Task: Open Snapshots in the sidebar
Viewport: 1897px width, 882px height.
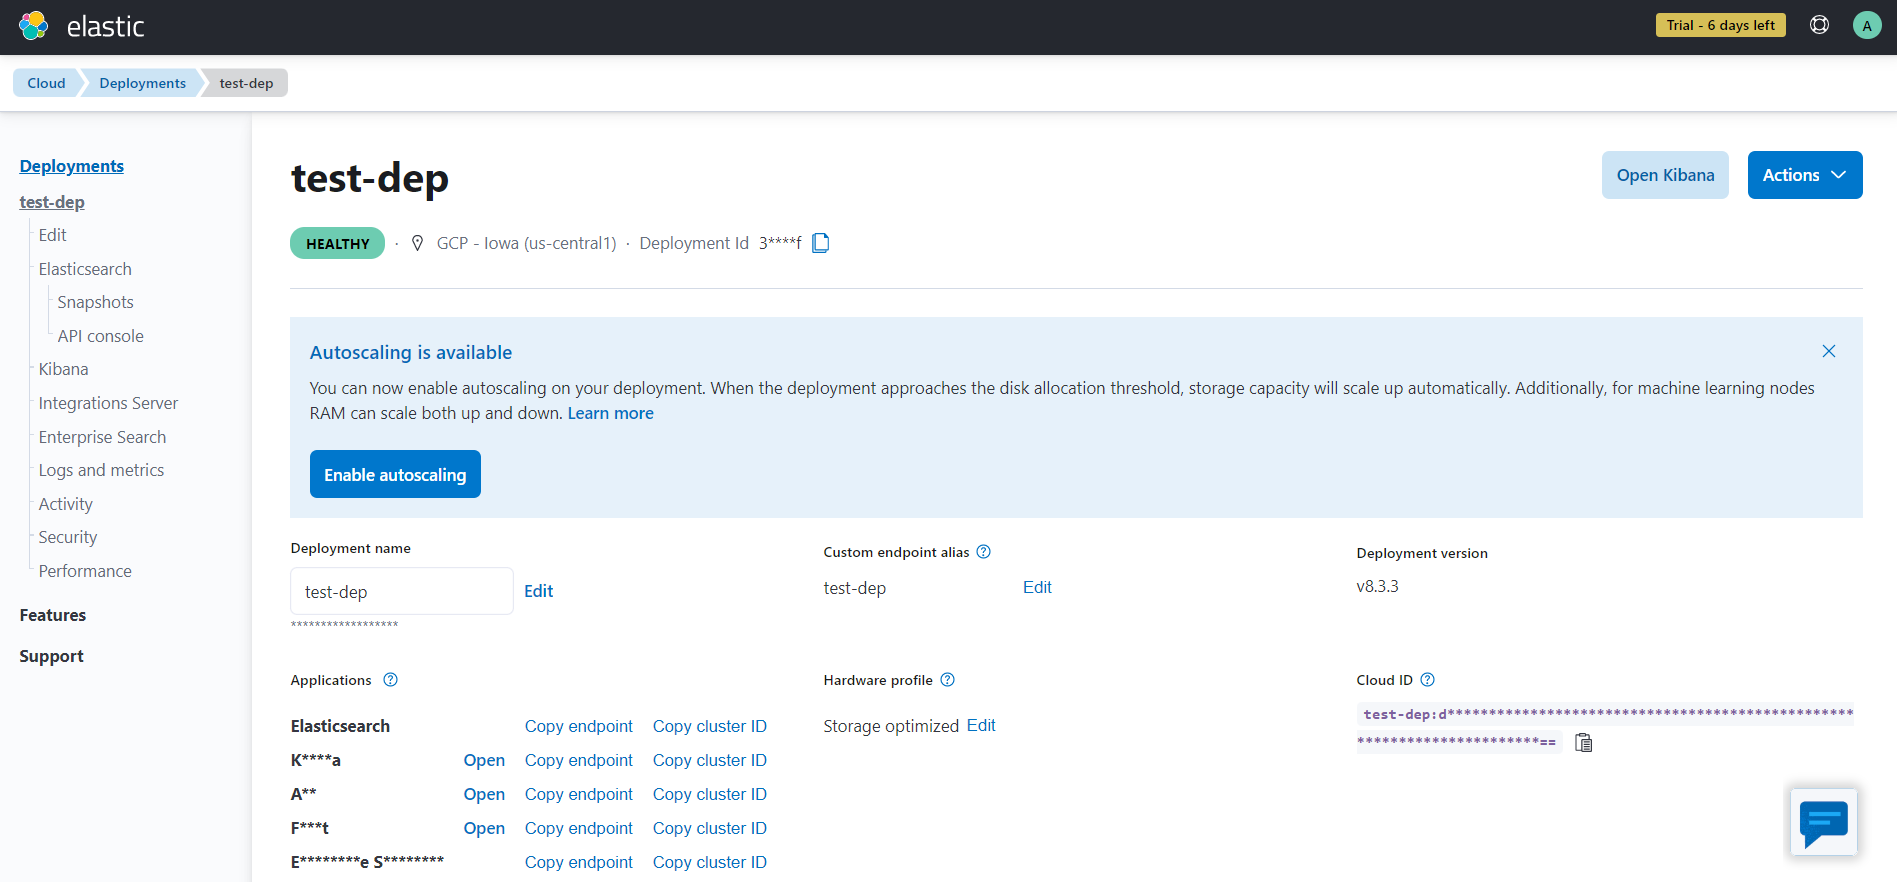Action: (95, 302)
